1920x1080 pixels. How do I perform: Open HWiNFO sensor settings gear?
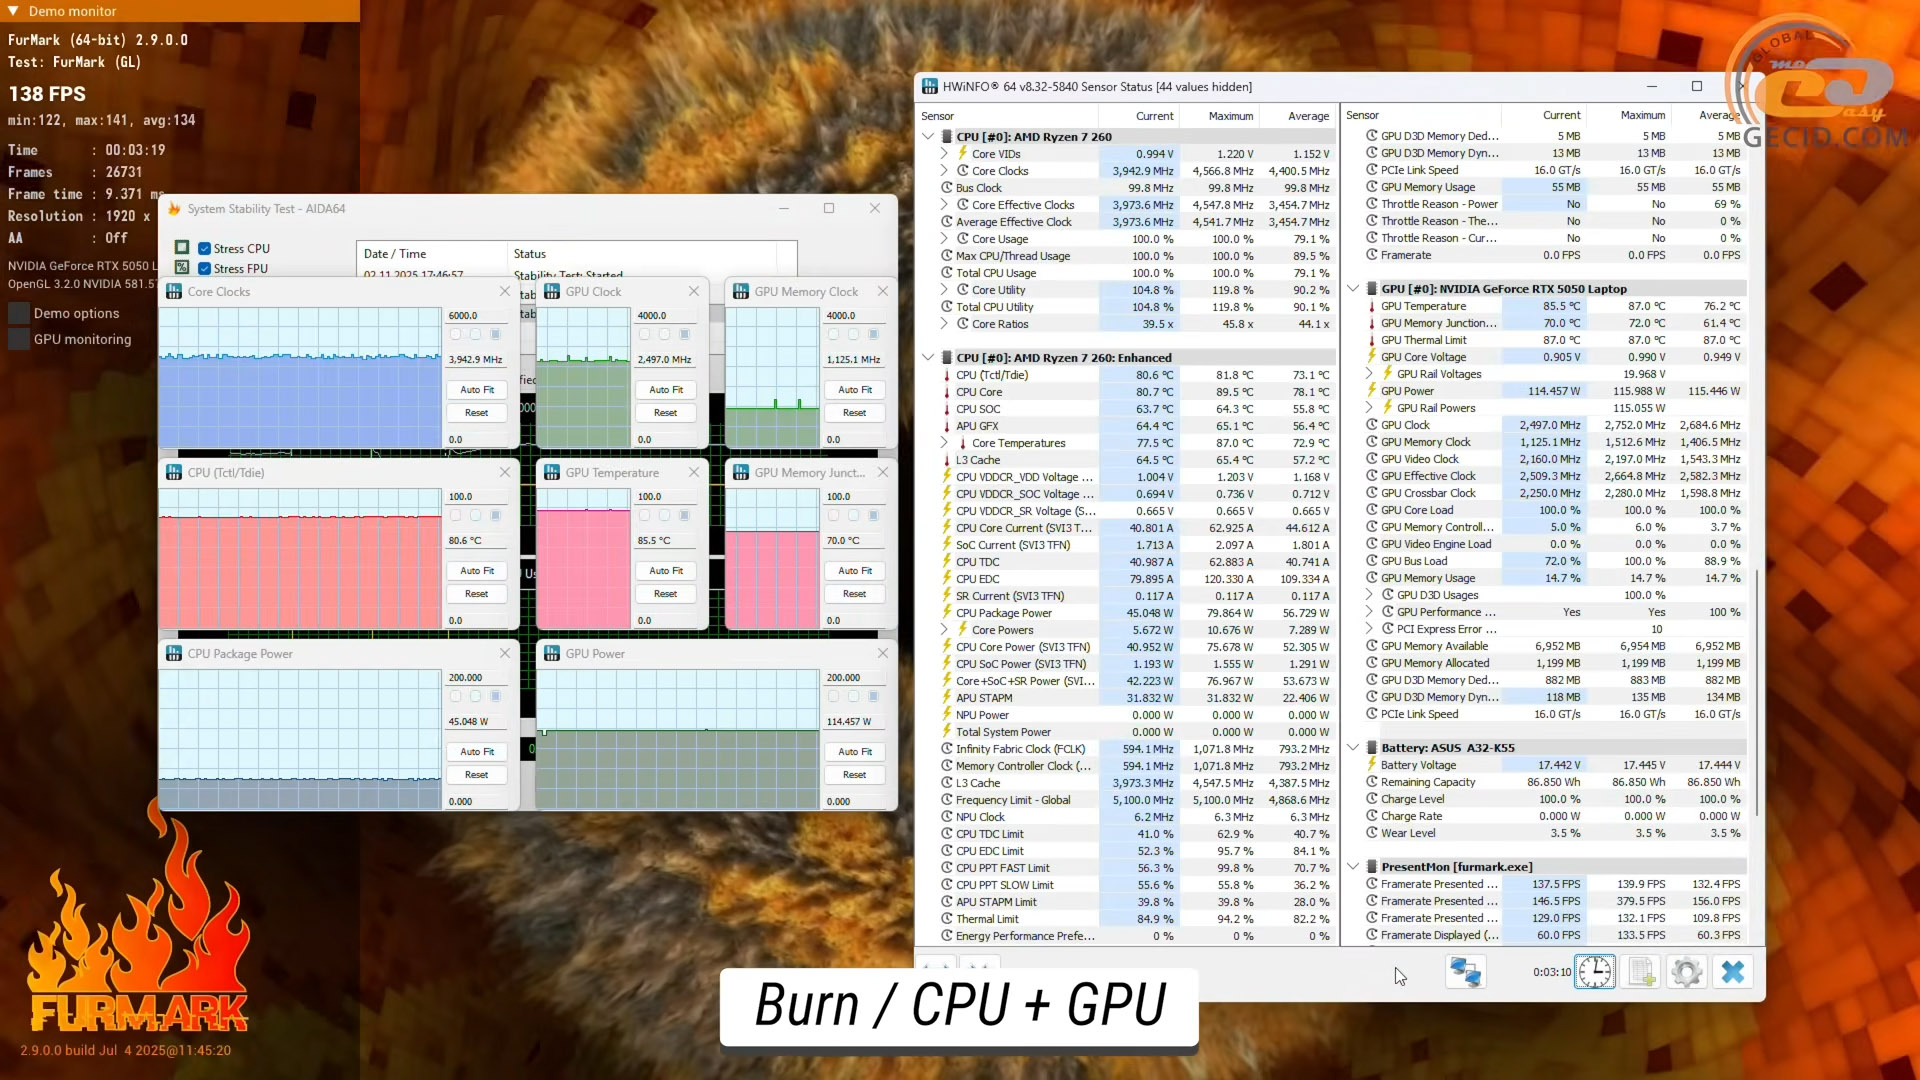coord(1686,972)
